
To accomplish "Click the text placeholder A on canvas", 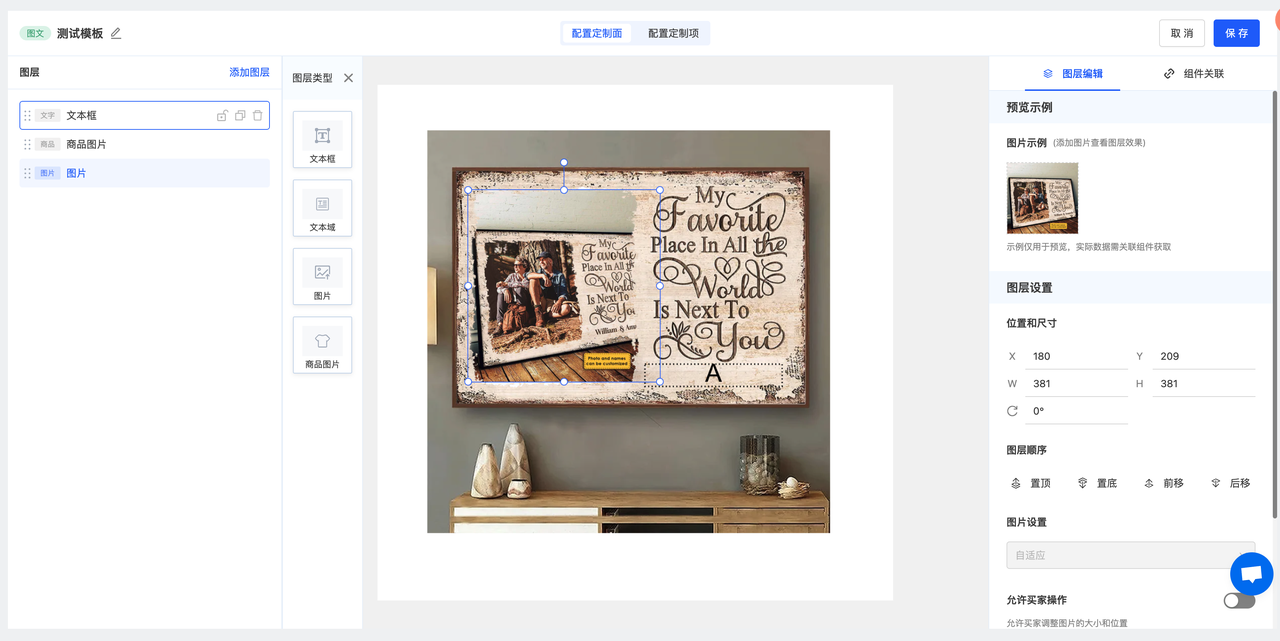I will click(x=713, y=374).
